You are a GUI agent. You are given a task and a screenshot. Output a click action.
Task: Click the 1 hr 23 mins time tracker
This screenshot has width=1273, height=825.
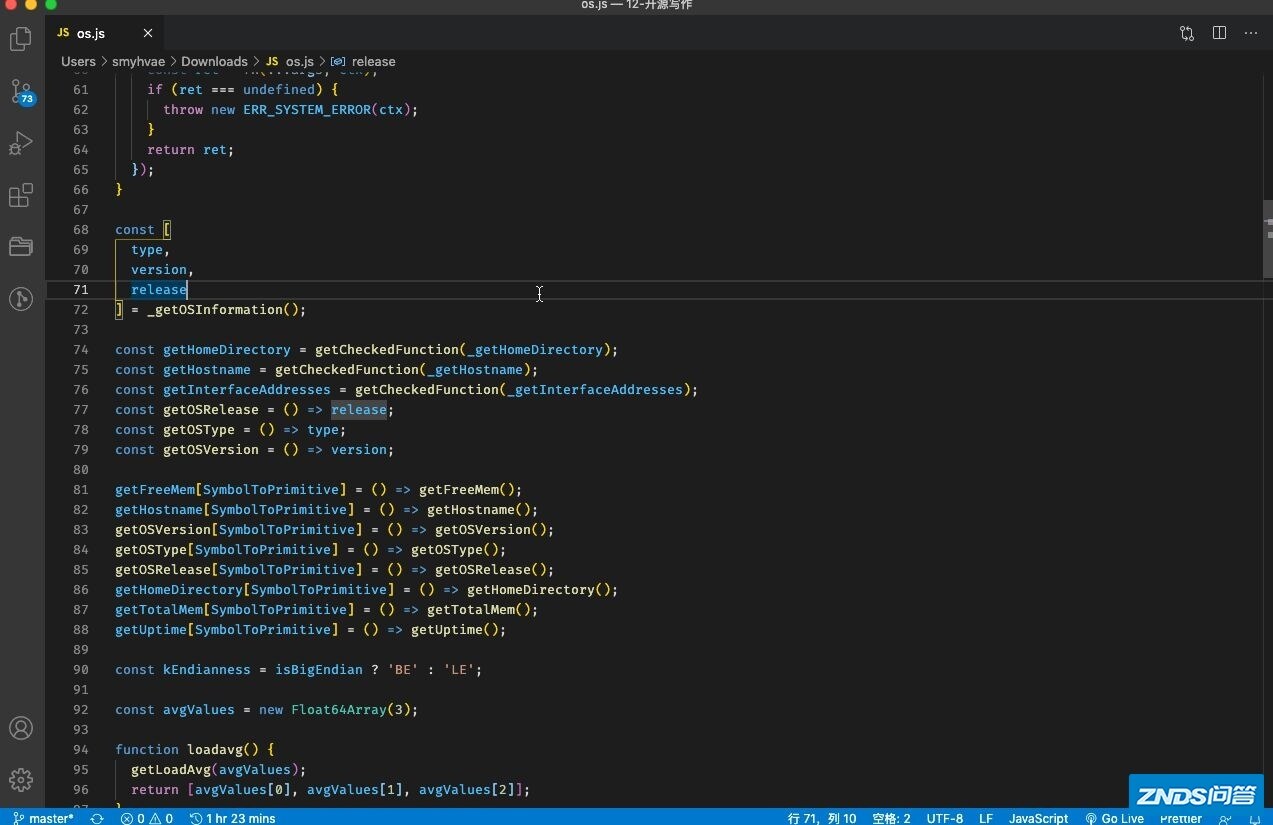point(232,818)
